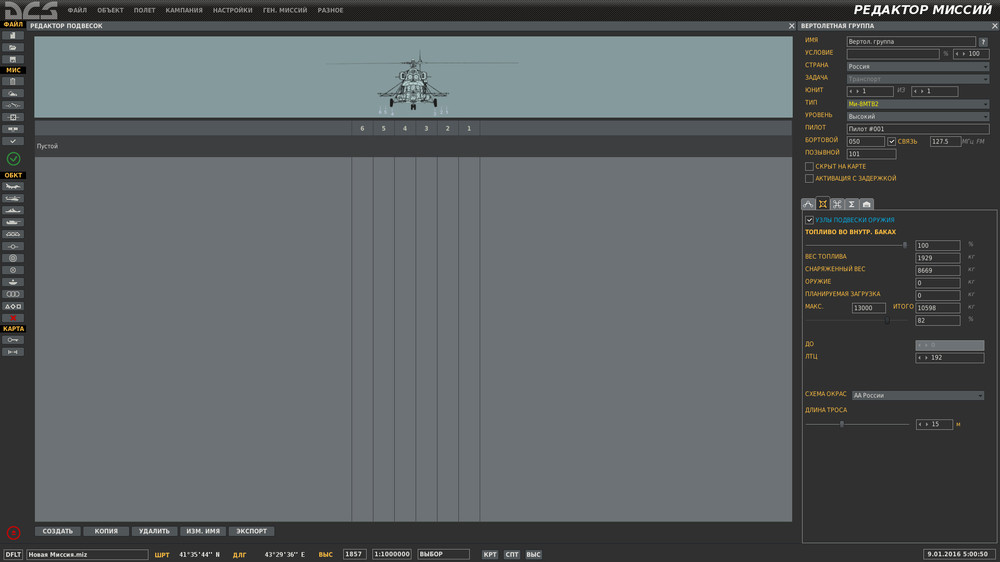
Task: Select the bullseye concentric circles icon
Action: coord(13,258)
